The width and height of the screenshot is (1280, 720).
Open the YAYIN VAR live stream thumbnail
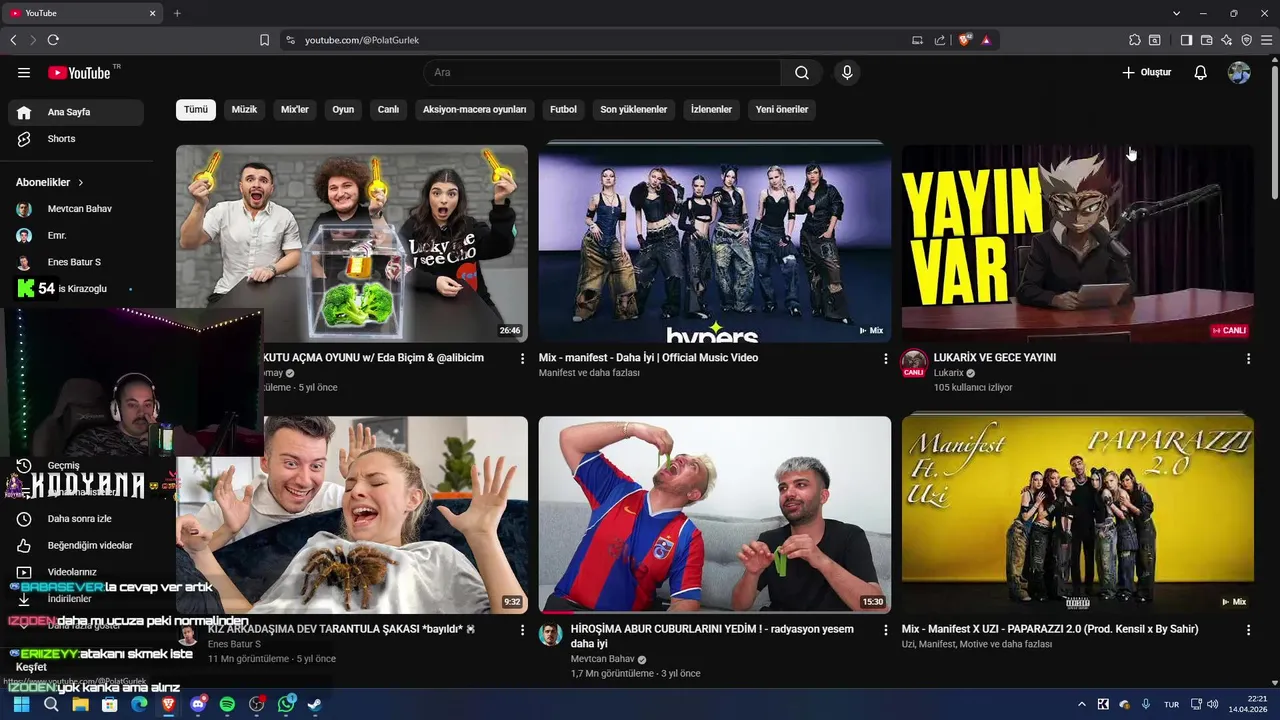pos(1077,243)
